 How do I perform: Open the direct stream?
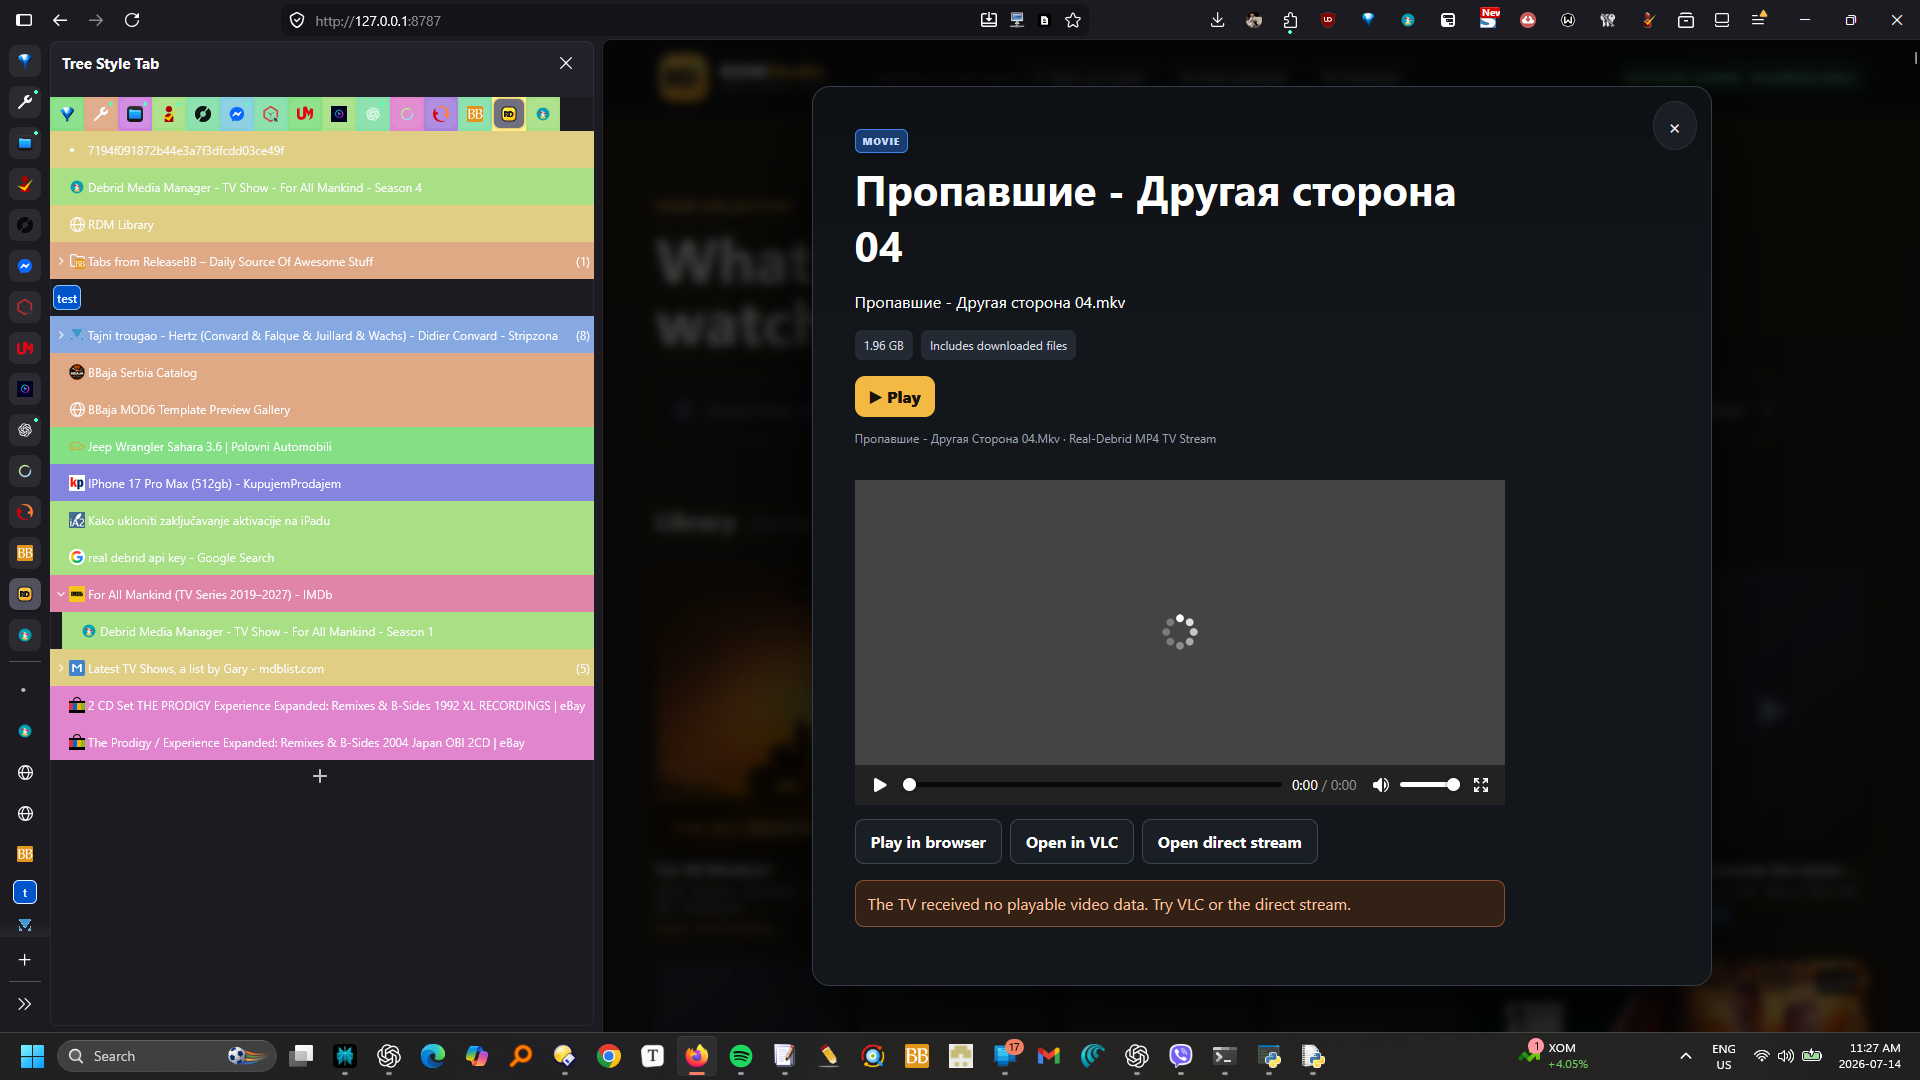click(x=1229, y=842)
